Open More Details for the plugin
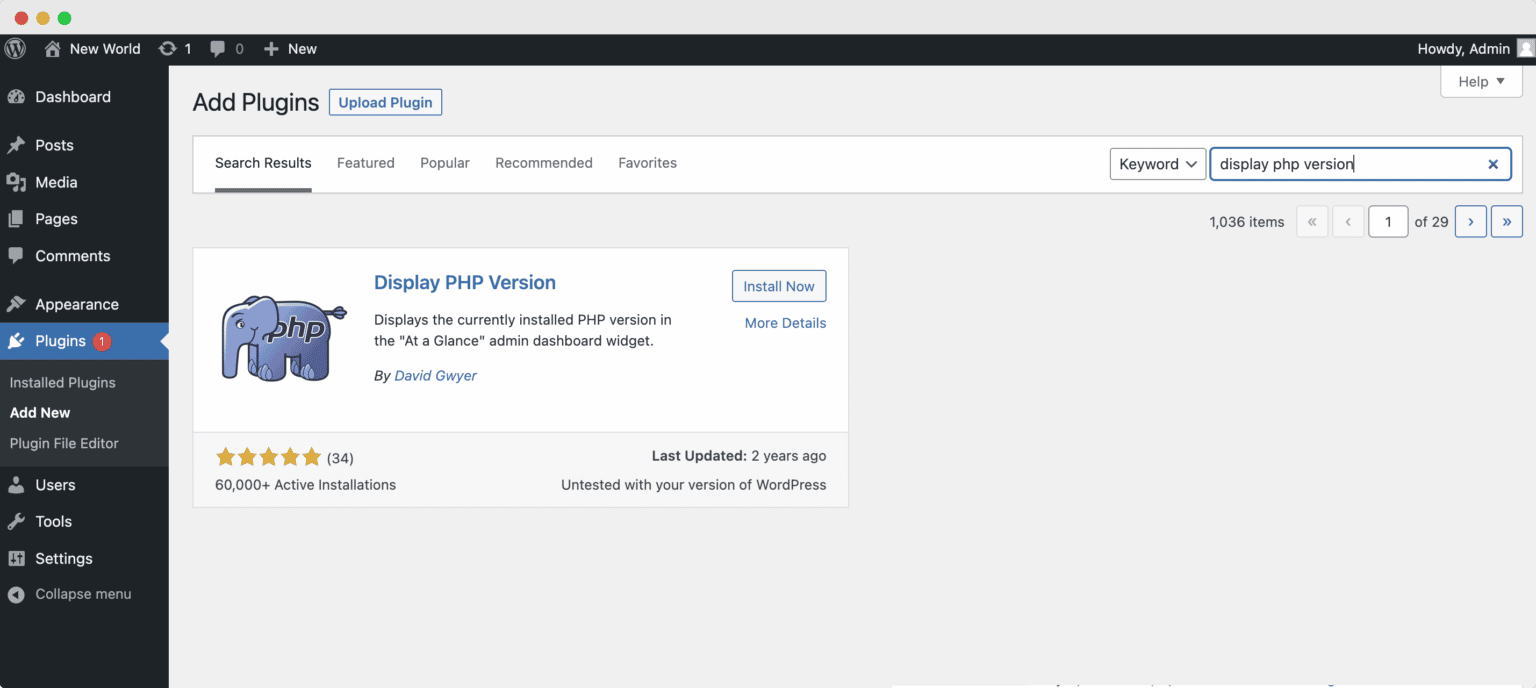The image size is (1536, 688). click(x=785, y=323)
